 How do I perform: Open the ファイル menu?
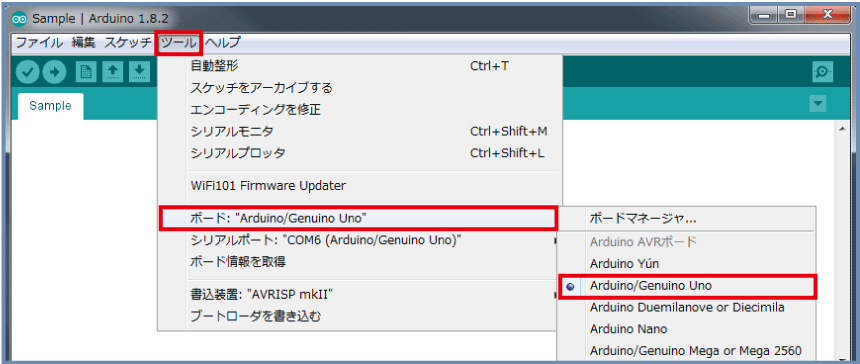[x=38, y=43]
